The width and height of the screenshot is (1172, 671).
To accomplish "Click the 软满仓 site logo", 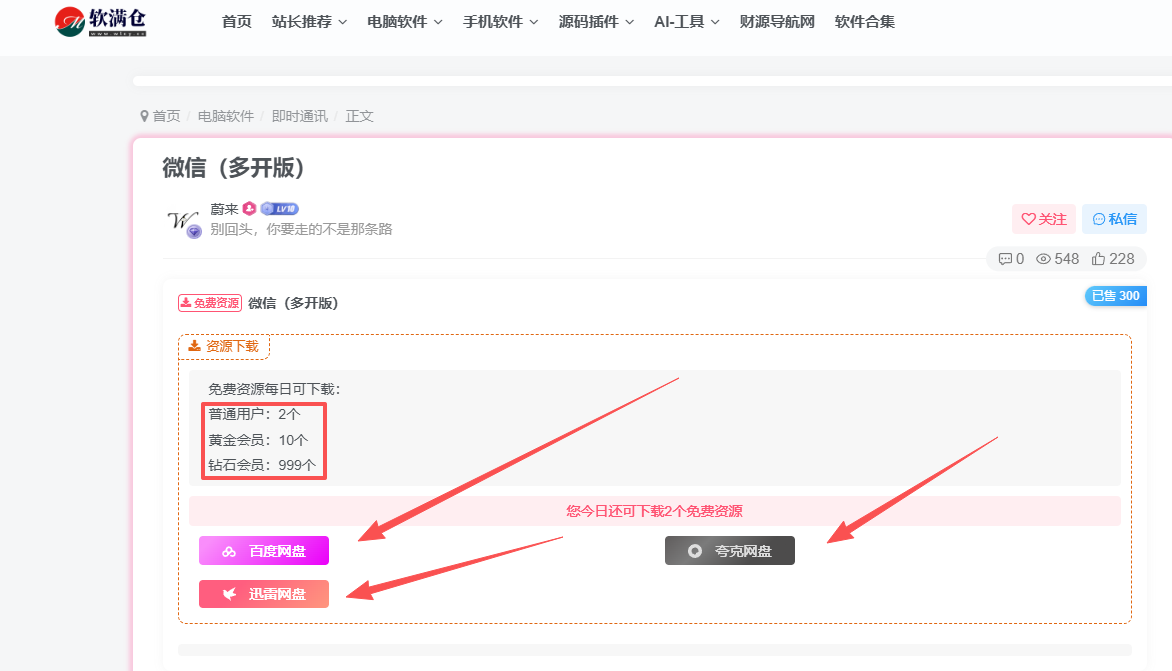I will (x=100, y=21).
